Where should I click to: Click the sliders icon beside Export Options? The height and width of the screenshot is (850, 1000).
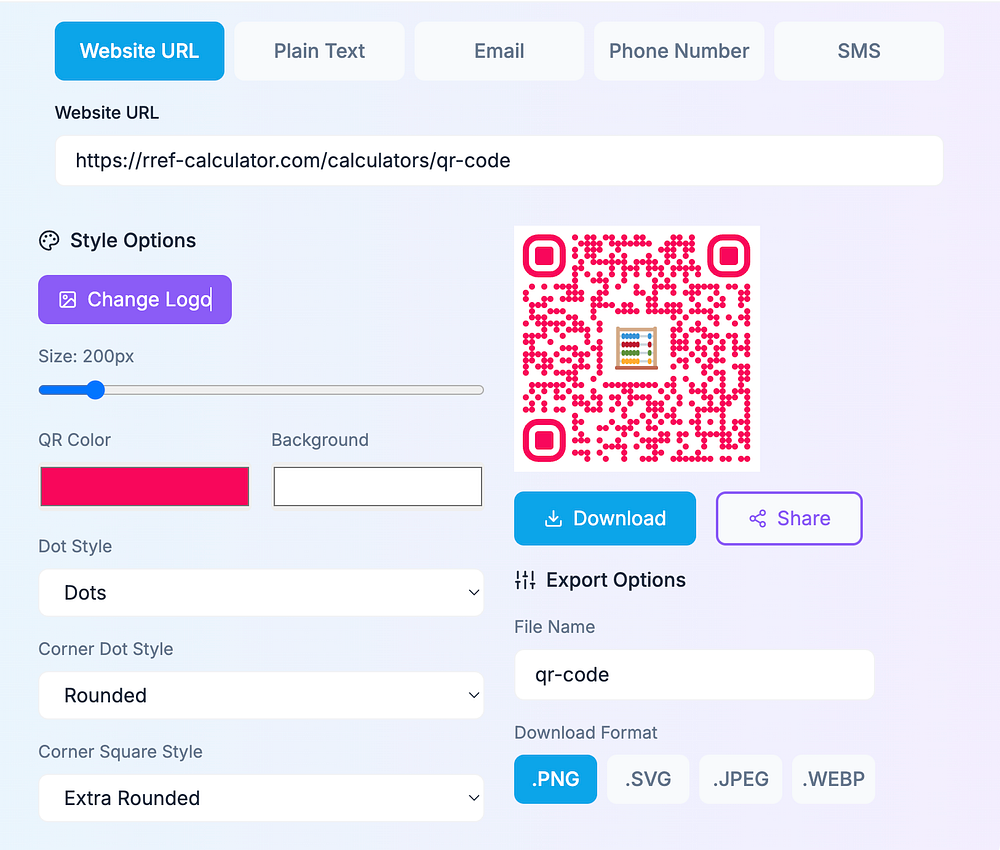pyautogui.click(x=524, y=580)
